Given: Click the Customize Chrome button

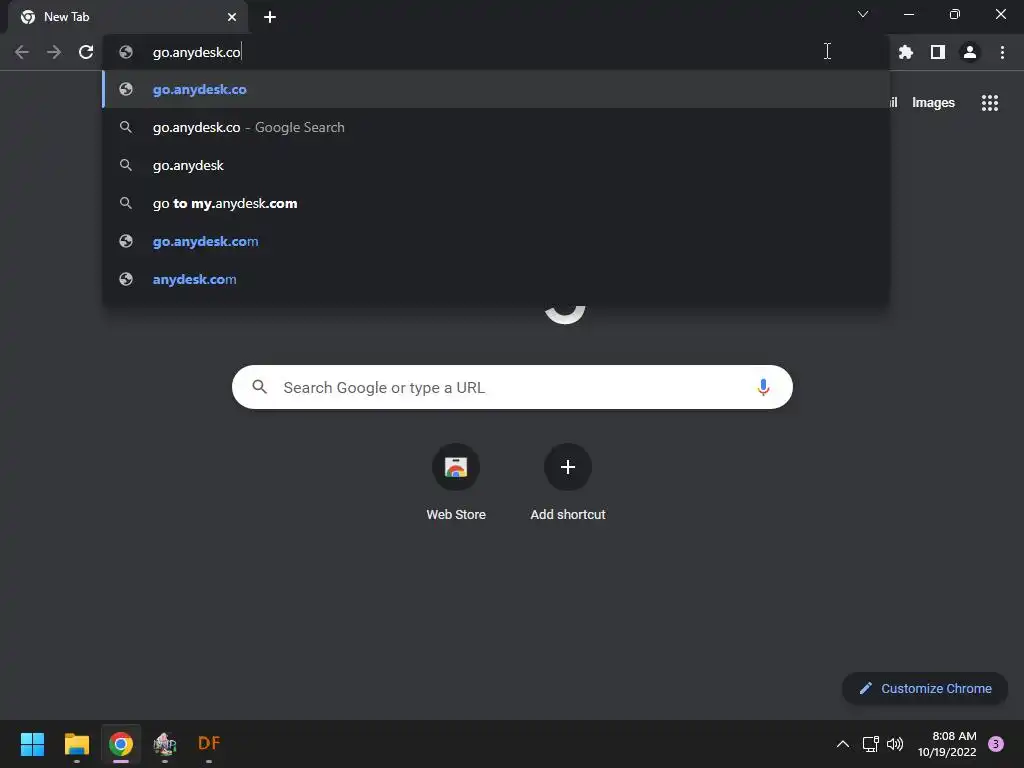Looking at the screenshot, I should tap(925, 688).
